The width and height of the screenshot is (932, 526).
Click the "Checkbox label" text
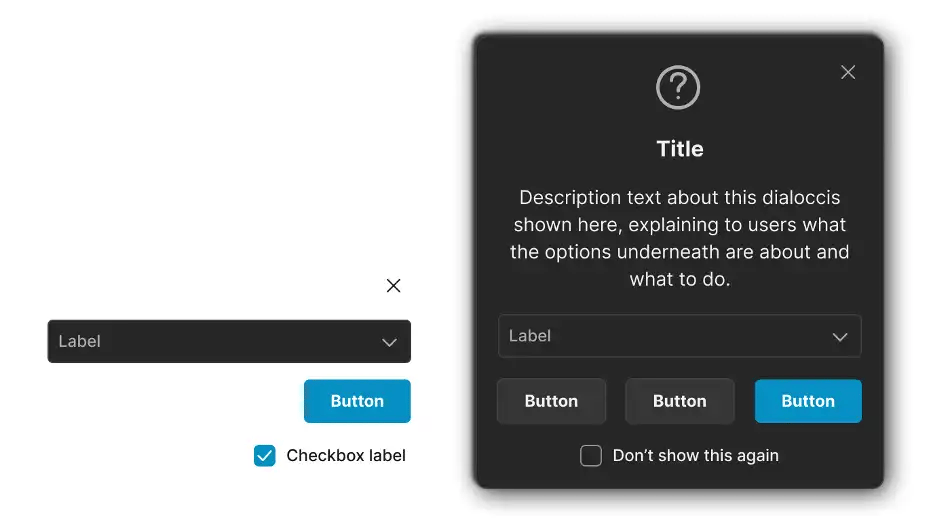346,456
